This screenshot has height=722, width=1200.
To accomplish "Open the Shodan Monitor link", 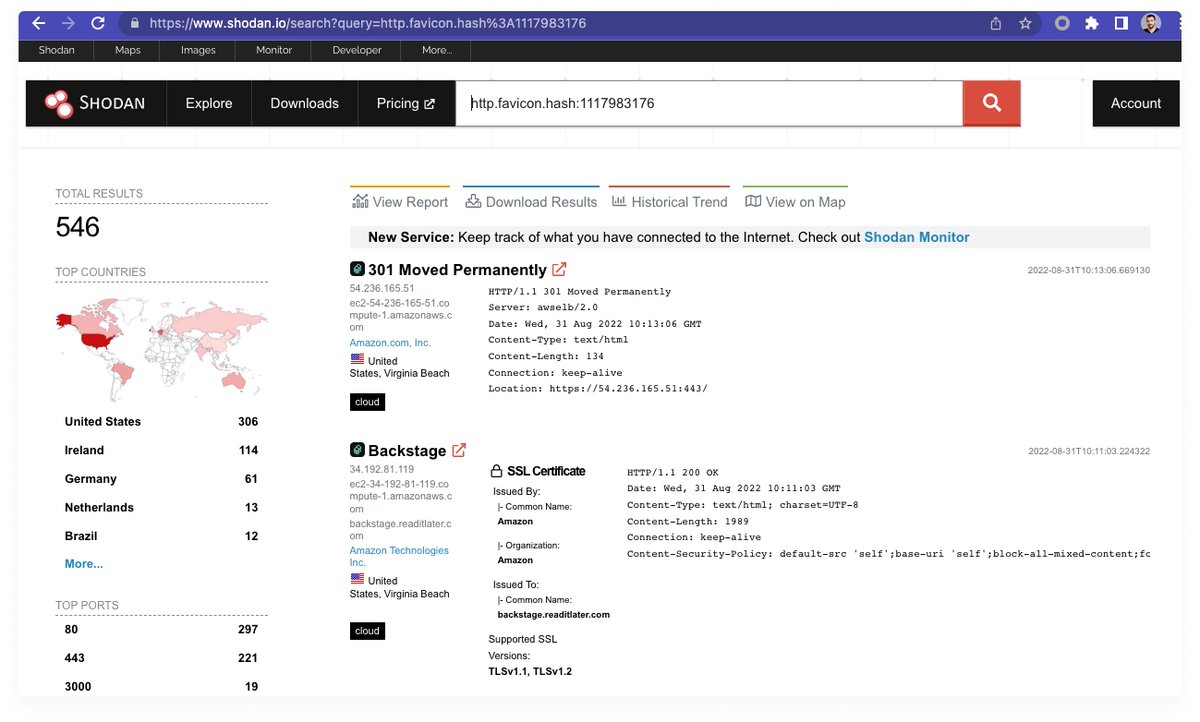I will click(x=916, y=237).
